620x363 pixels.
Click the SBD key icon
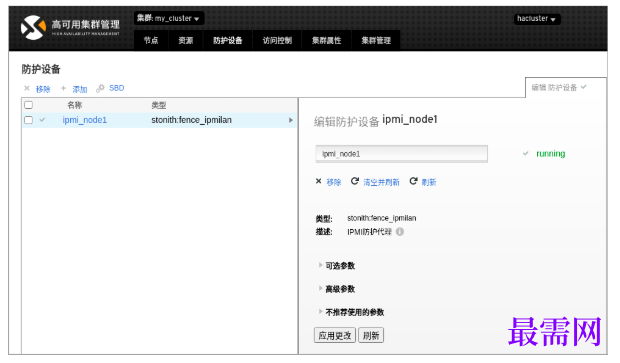(100, 88)
